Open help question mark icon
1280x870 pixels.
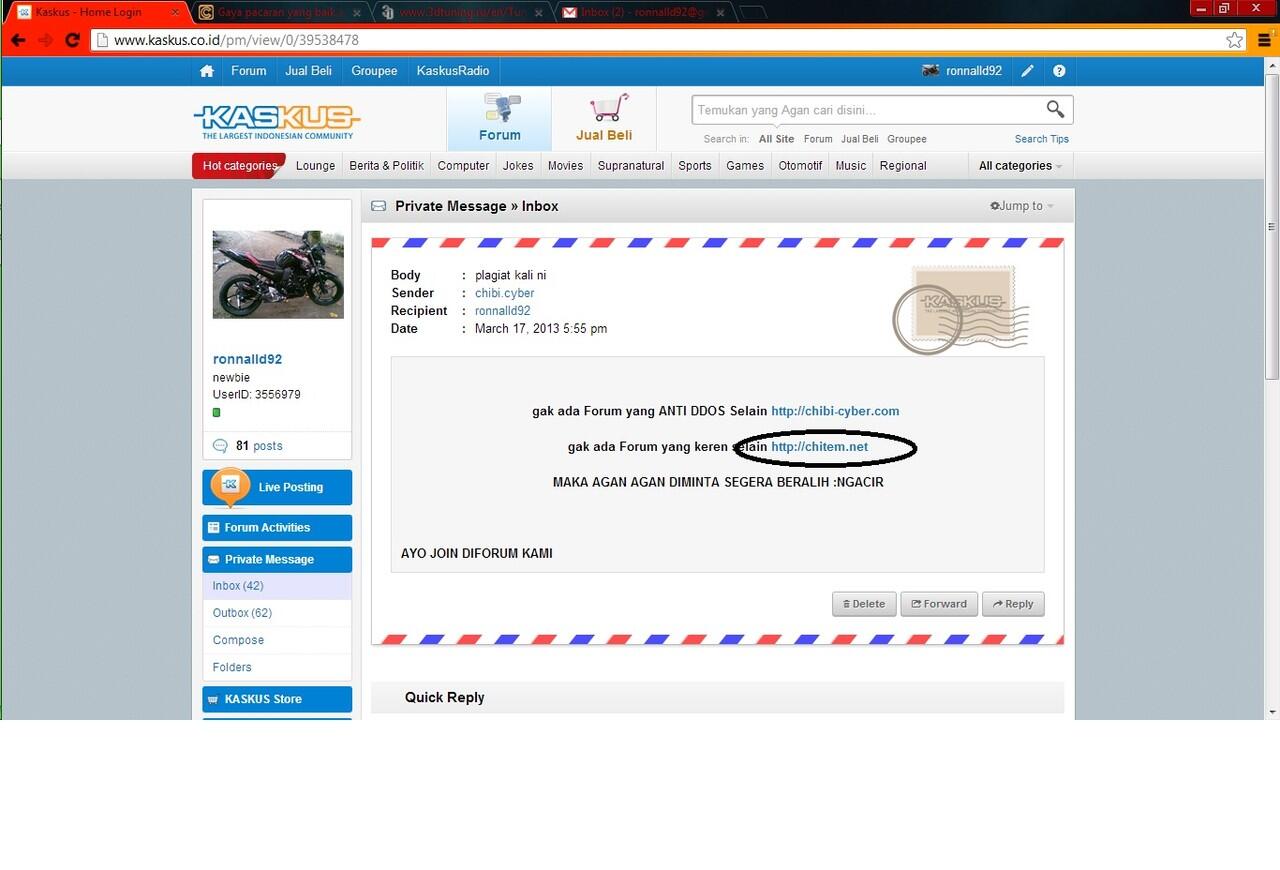[1059, 71]
